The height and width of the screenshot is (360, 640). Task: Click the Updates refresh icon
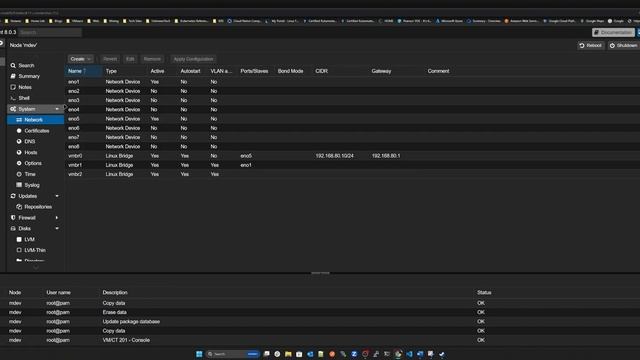[x=13, y=196]
